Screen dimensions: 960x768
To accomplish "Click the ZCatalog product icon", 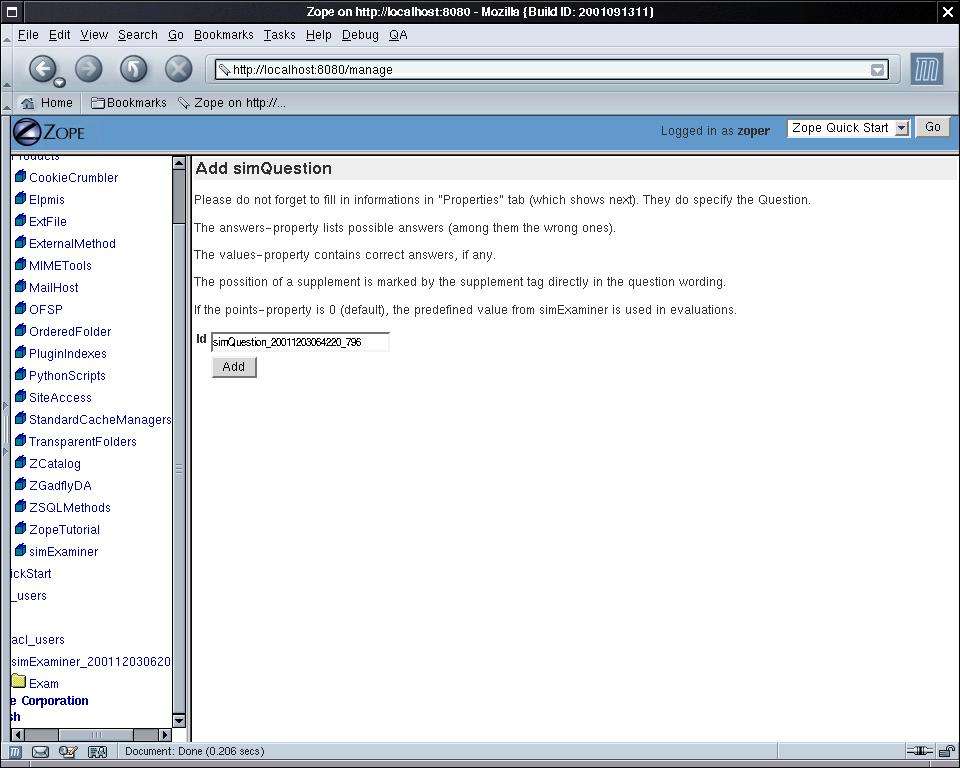I will (20, 463).
